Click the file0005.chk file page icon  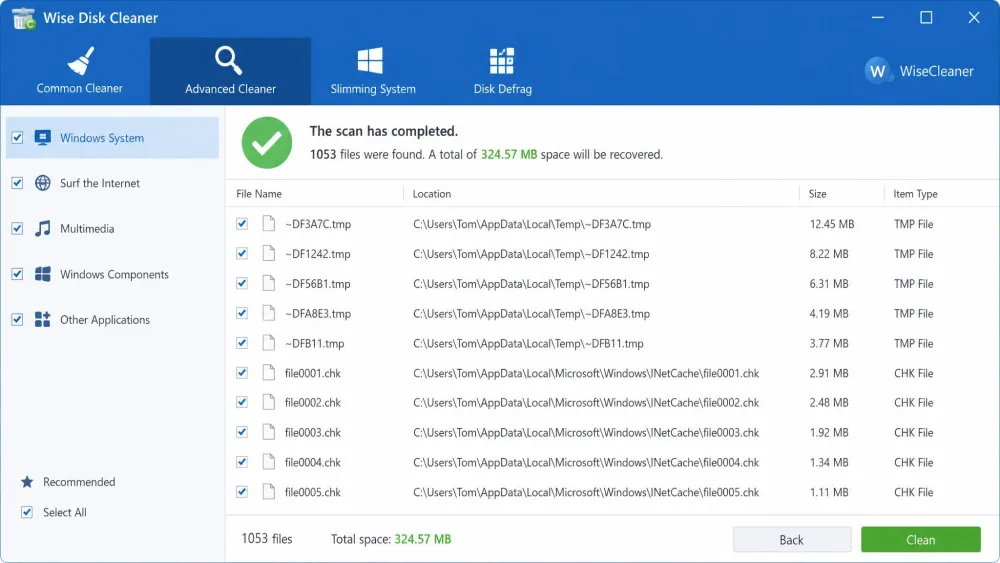tap(268, 492)
